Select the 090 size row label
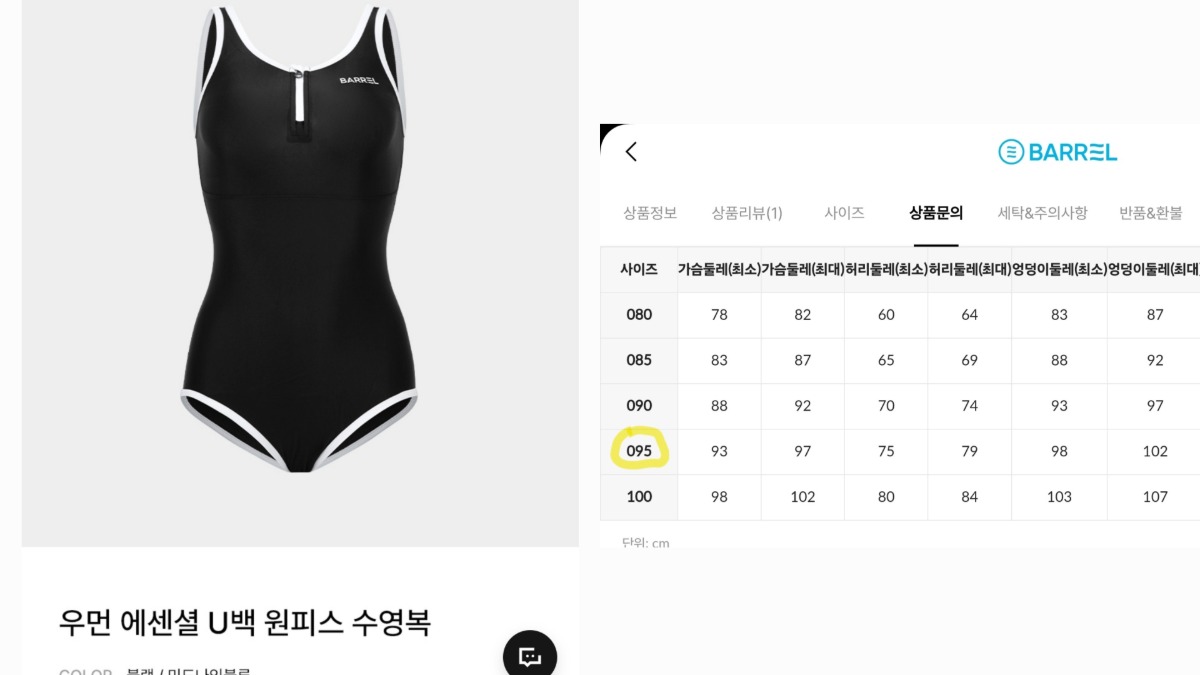The image size is (1200, 675). click(639, 406)
